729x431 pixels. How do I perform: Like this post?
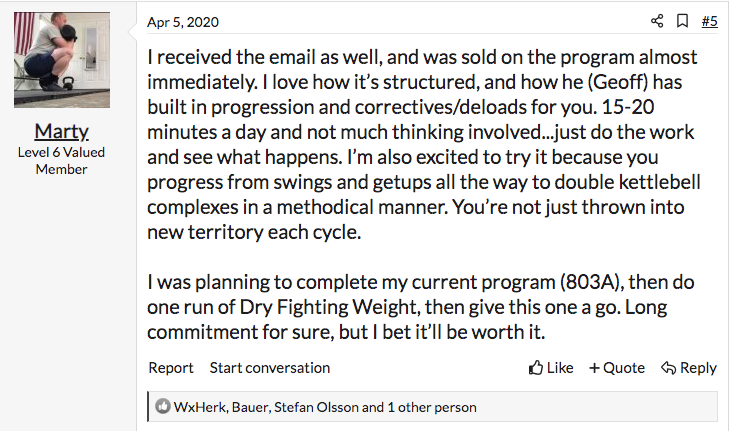point(552,368)
